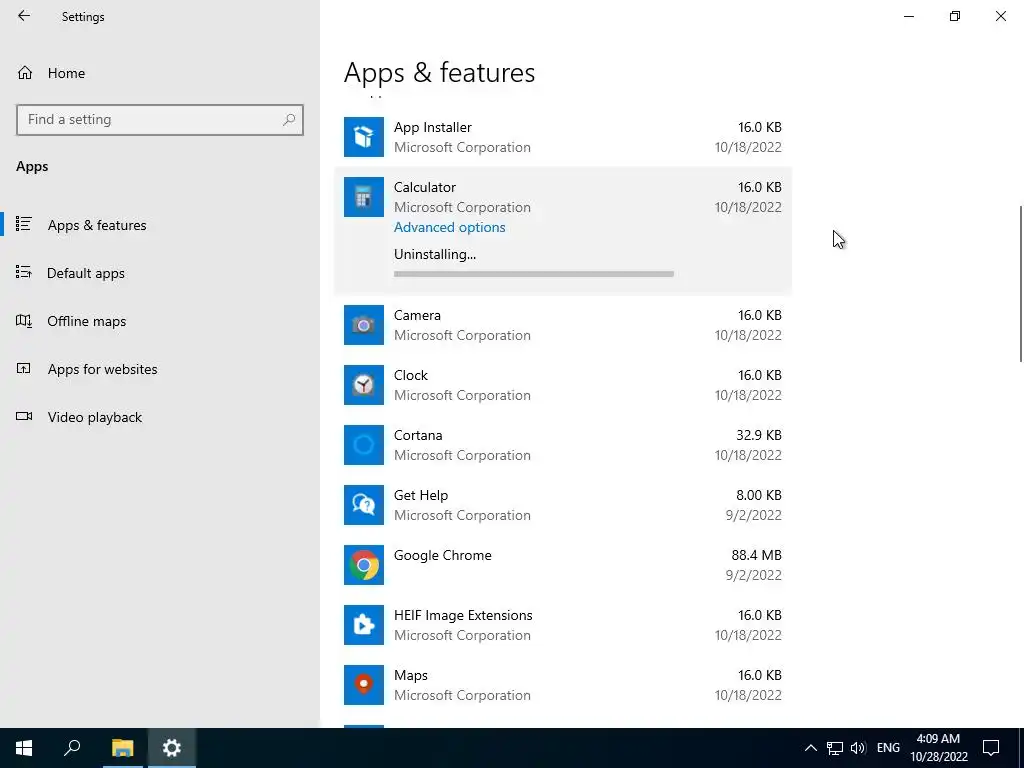The width and height of the screenshot is (1024, 768).
Task: Click the Home house icon
Action: [x=25, y=73]
